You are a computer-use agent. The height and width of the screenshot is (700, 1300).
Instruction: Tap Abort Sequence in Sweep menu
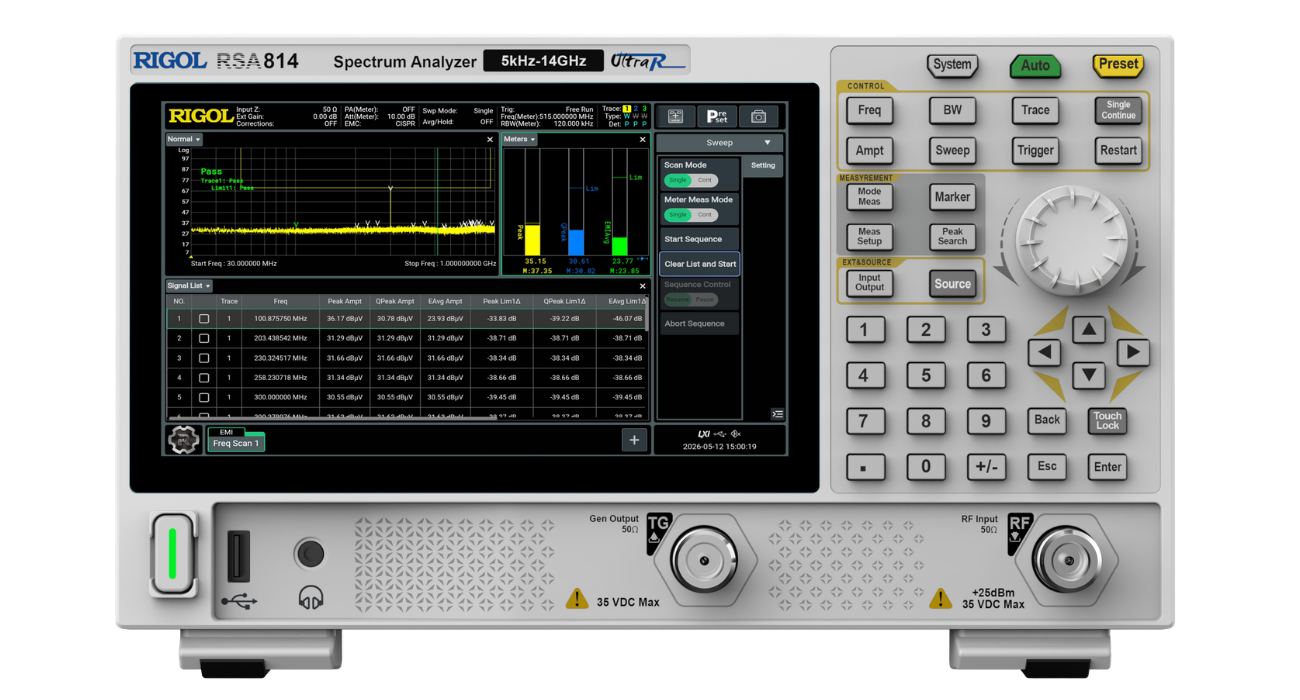point(699,324)
